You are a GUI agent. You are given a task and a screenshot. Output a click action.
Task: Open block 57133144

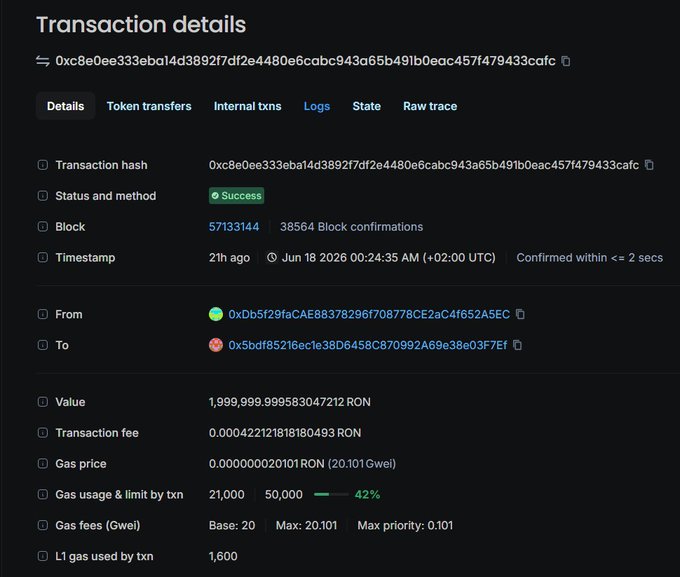click(x=234, y=226)
